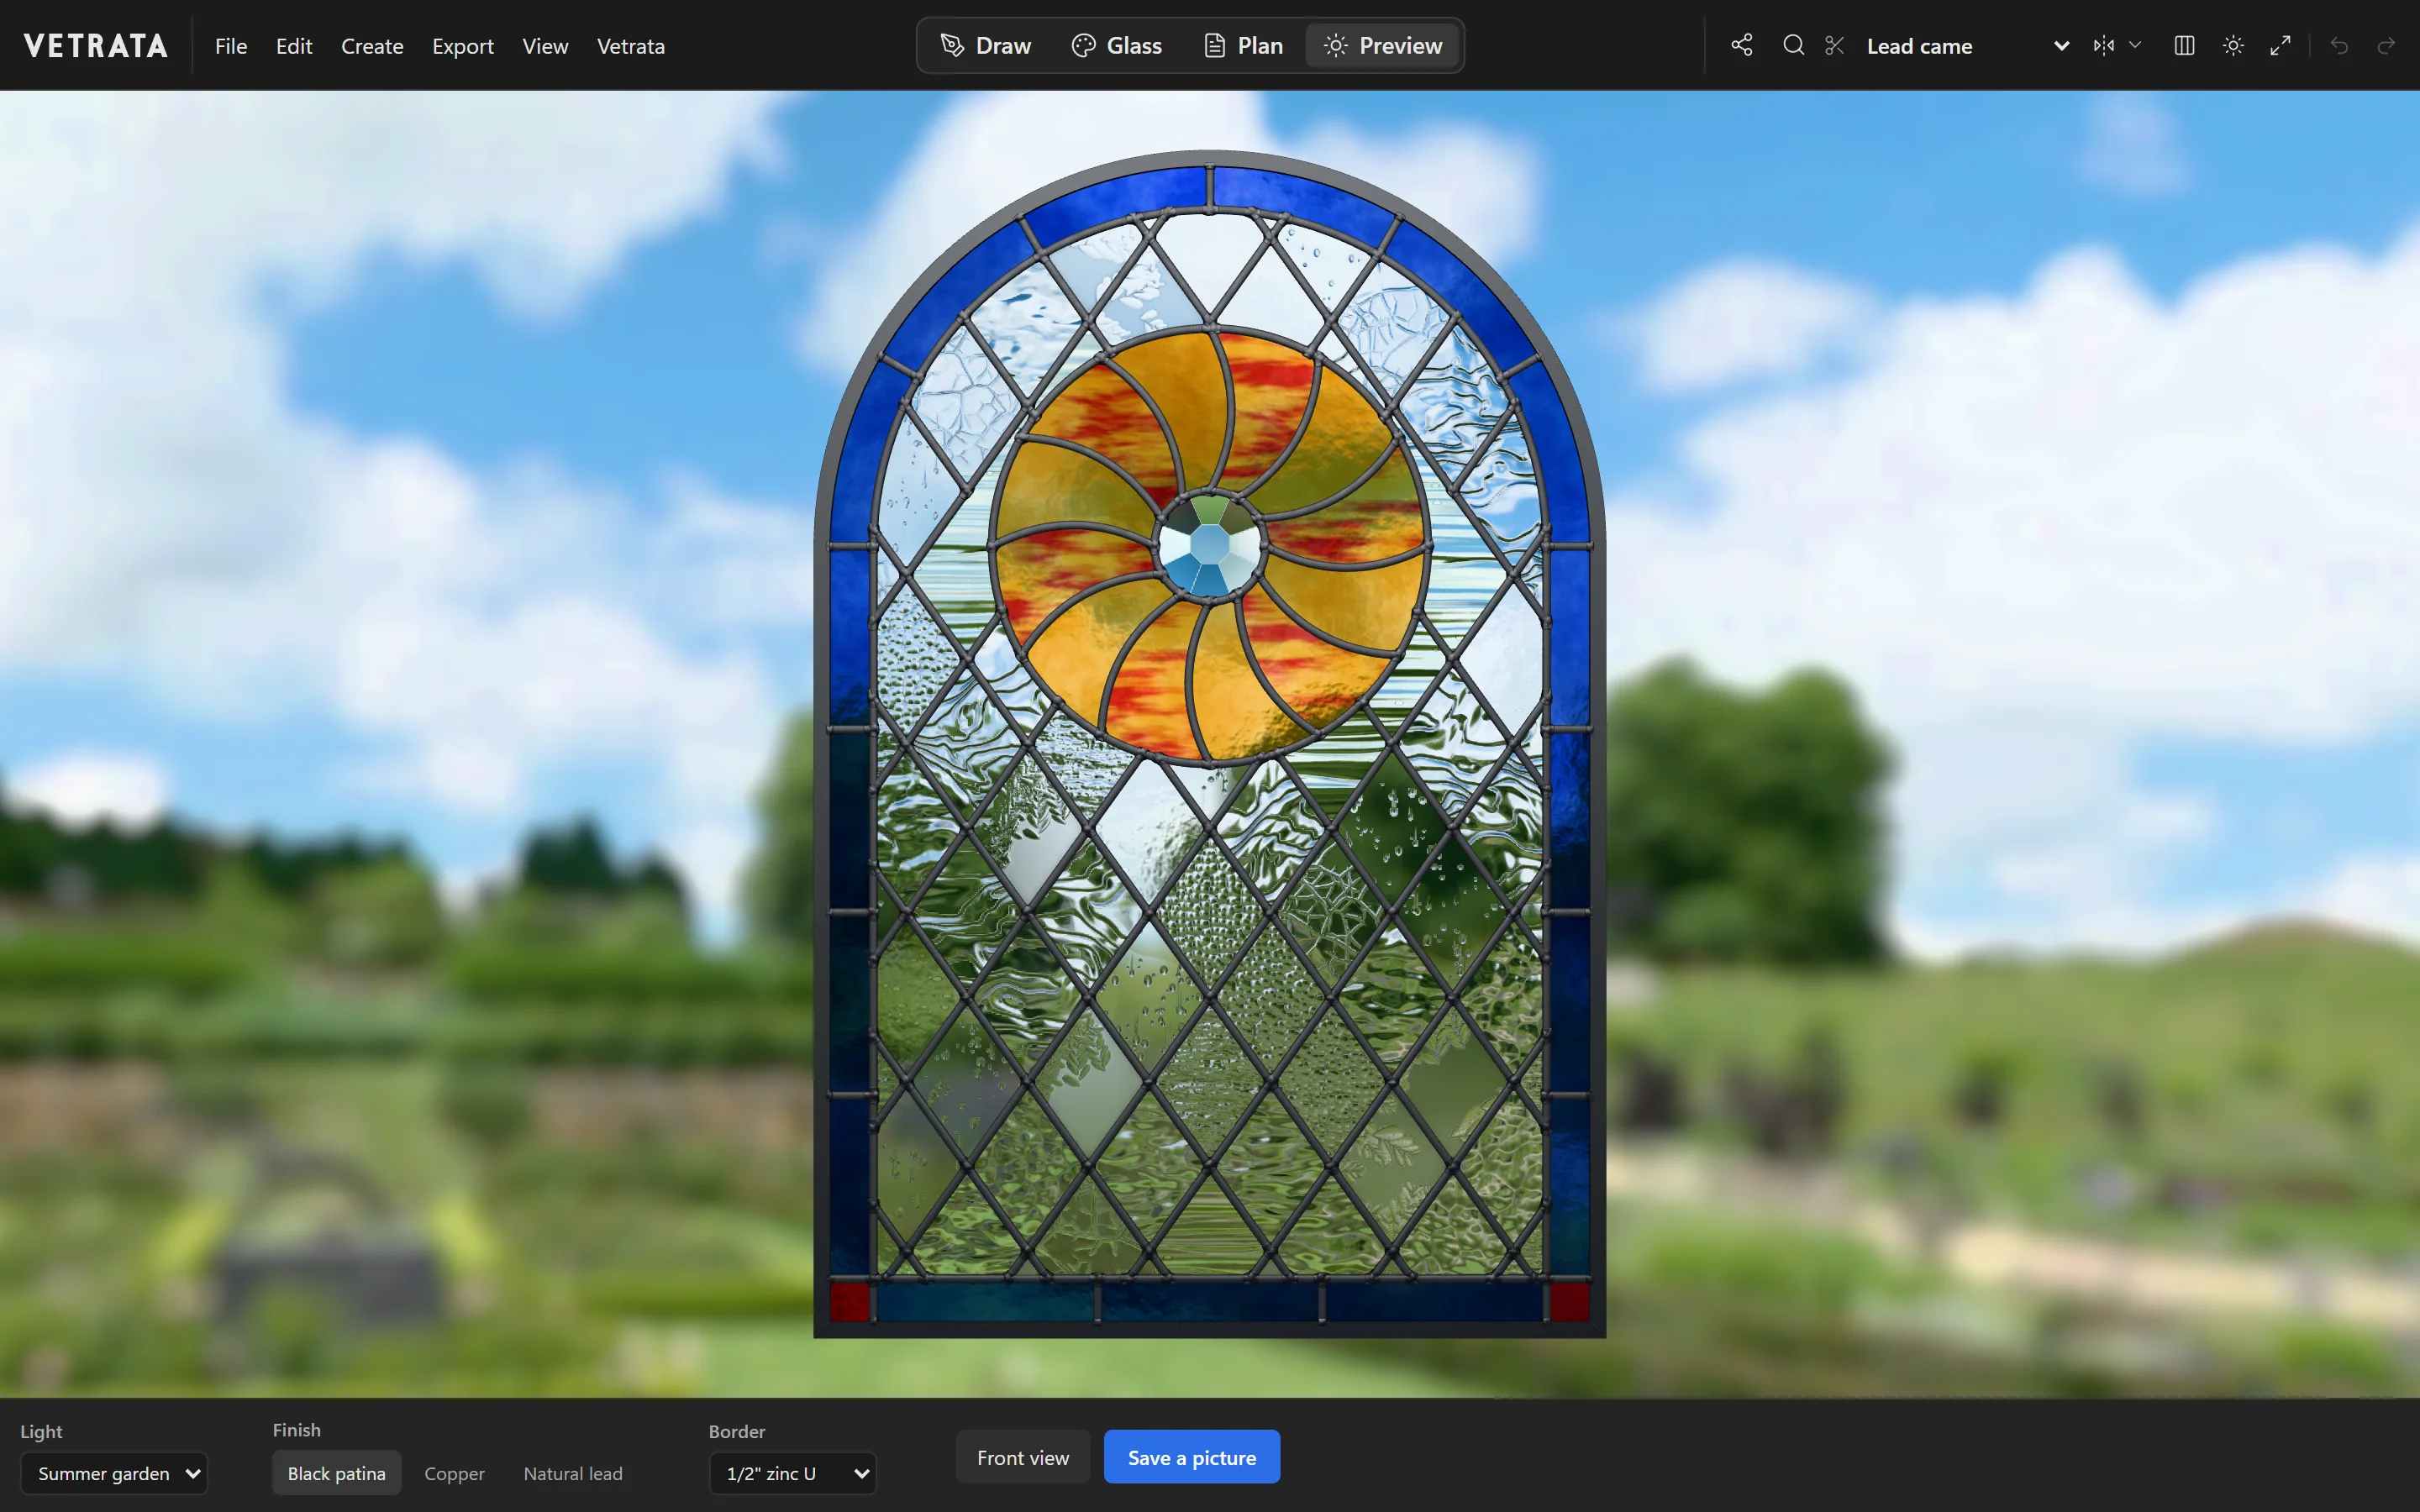Open the Lead came dropdown
This screenshot has width=2420, height=1512.
(1966, 46)
